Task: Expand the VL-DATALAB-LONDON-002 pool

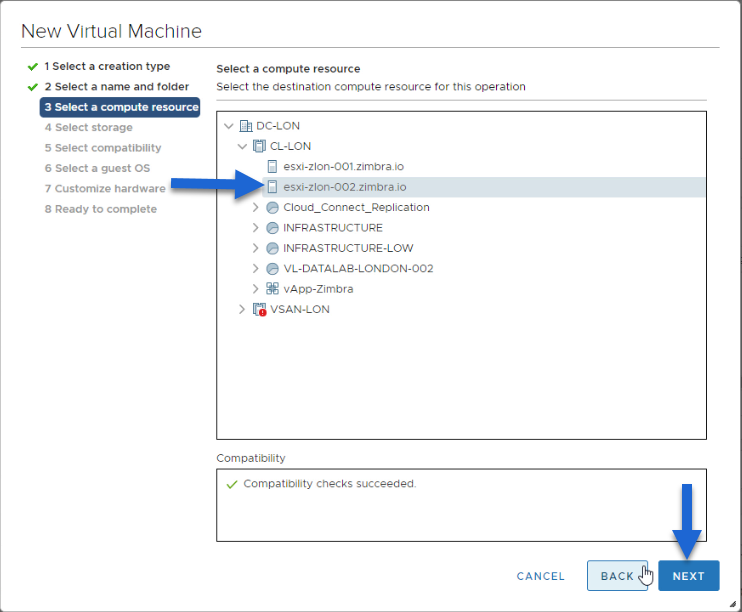Action: click(x=256, y=268)
